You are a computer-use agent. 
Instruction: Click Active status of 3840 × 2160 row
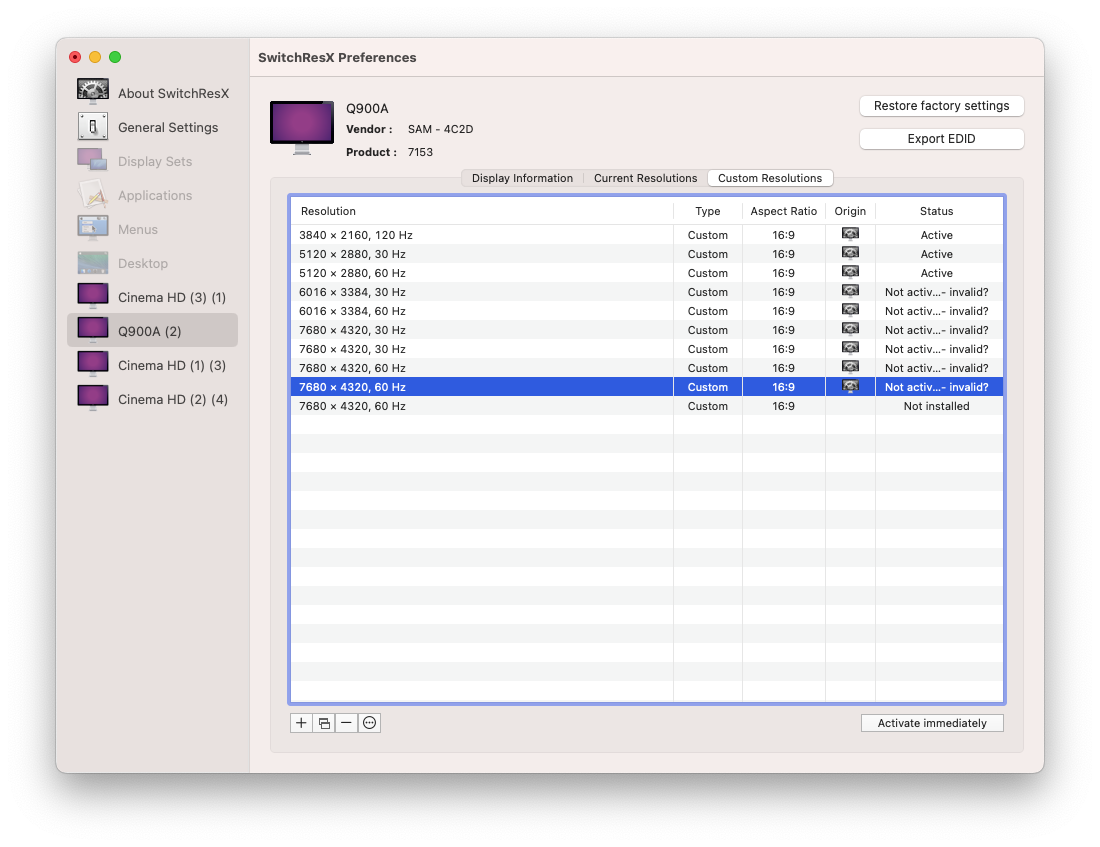click(x=937, y=235)
